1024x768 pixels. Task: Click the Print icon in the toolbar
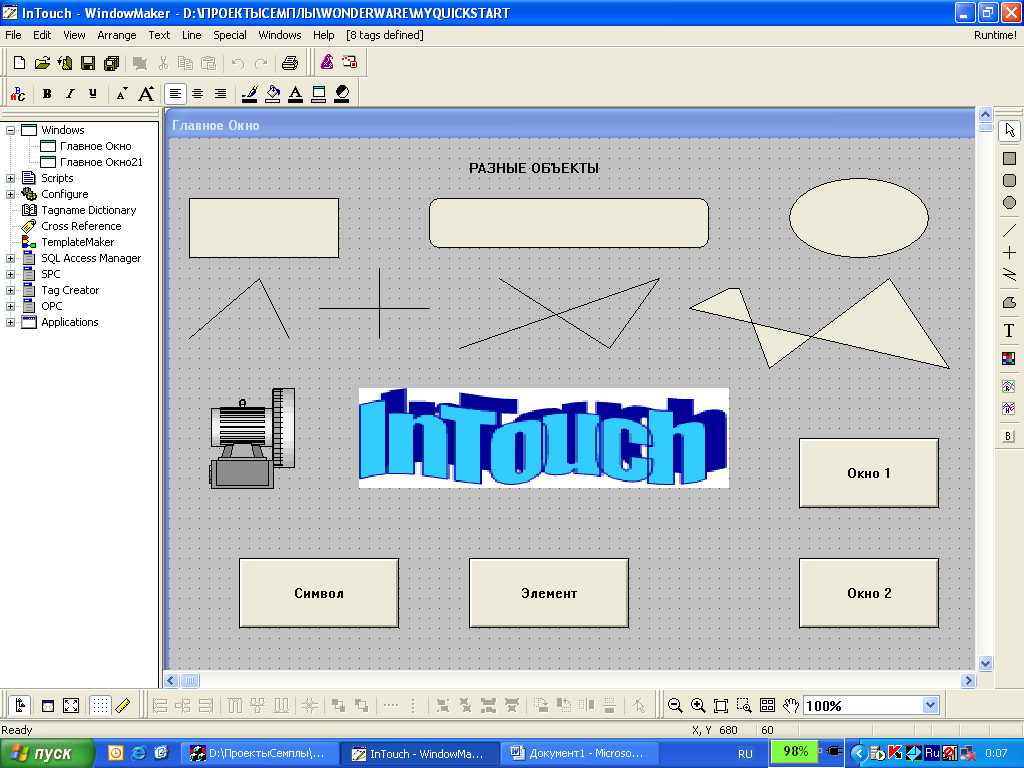click(290, 63)
